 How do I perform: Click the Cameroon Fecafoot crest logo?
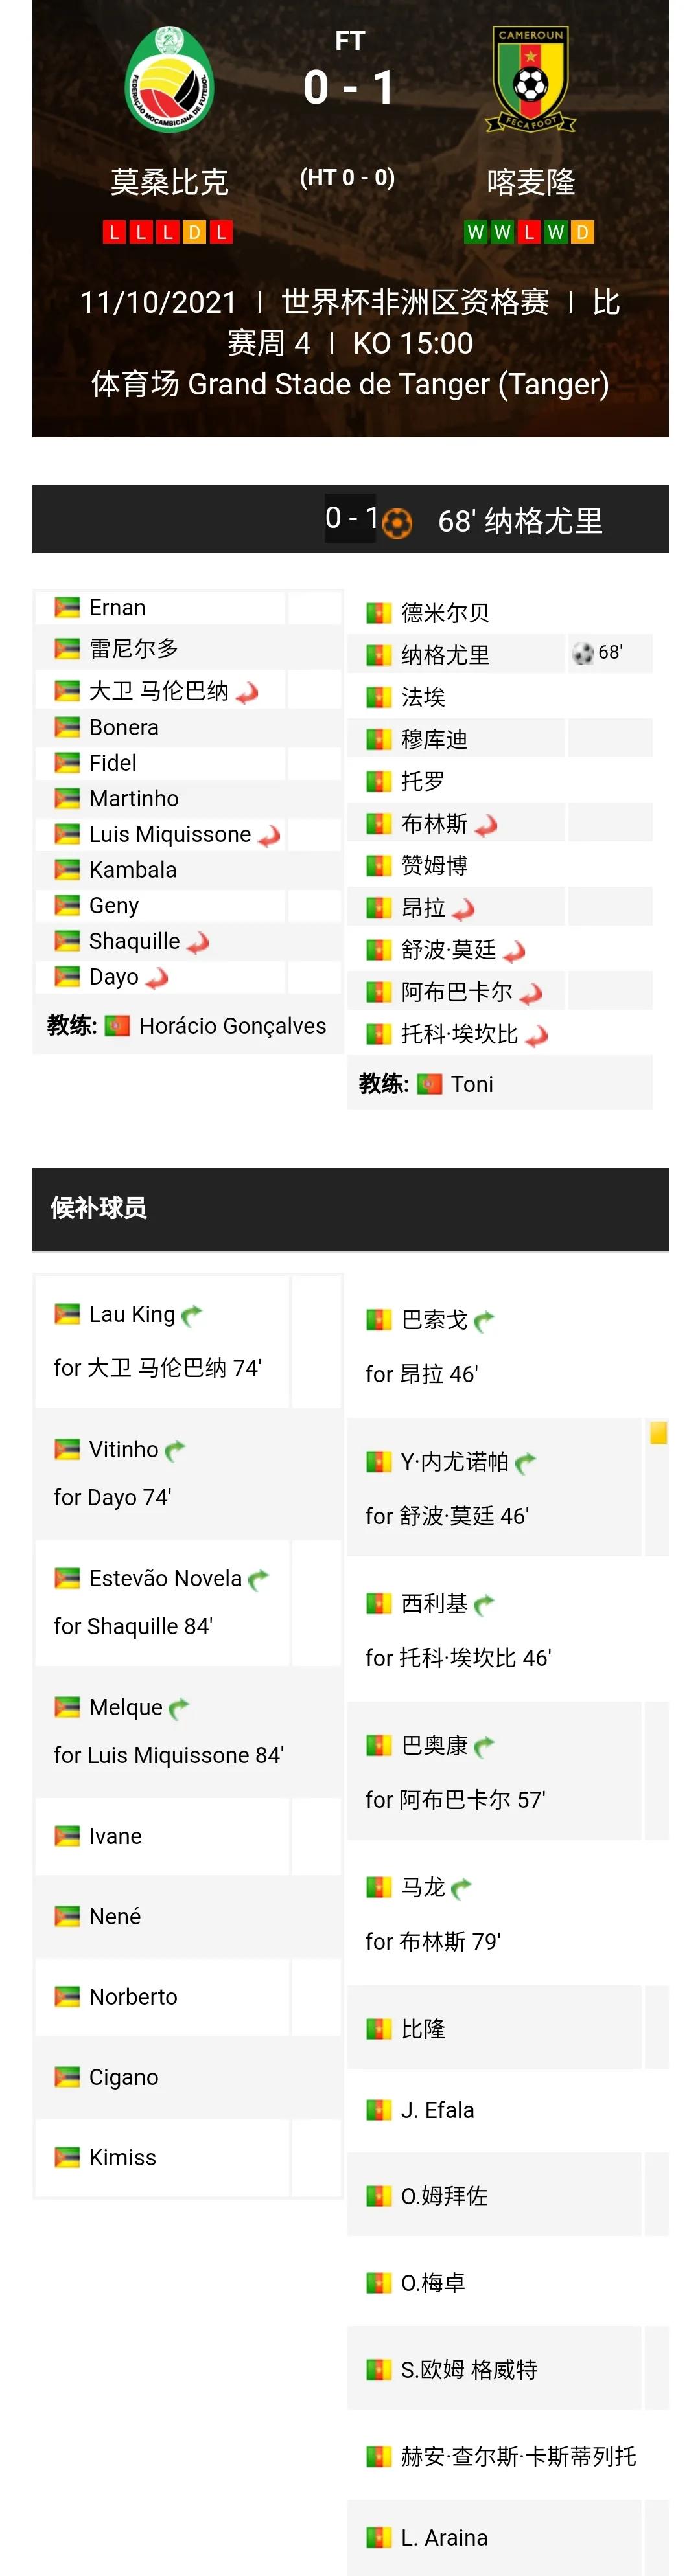[x=530, y=80]
